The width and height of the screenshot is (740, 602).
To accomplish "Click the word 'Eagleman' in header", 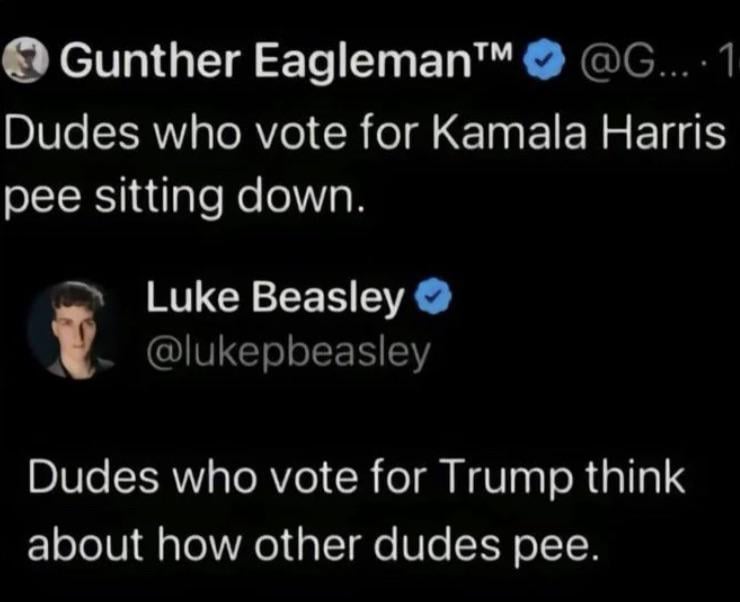I will point(363,62).
